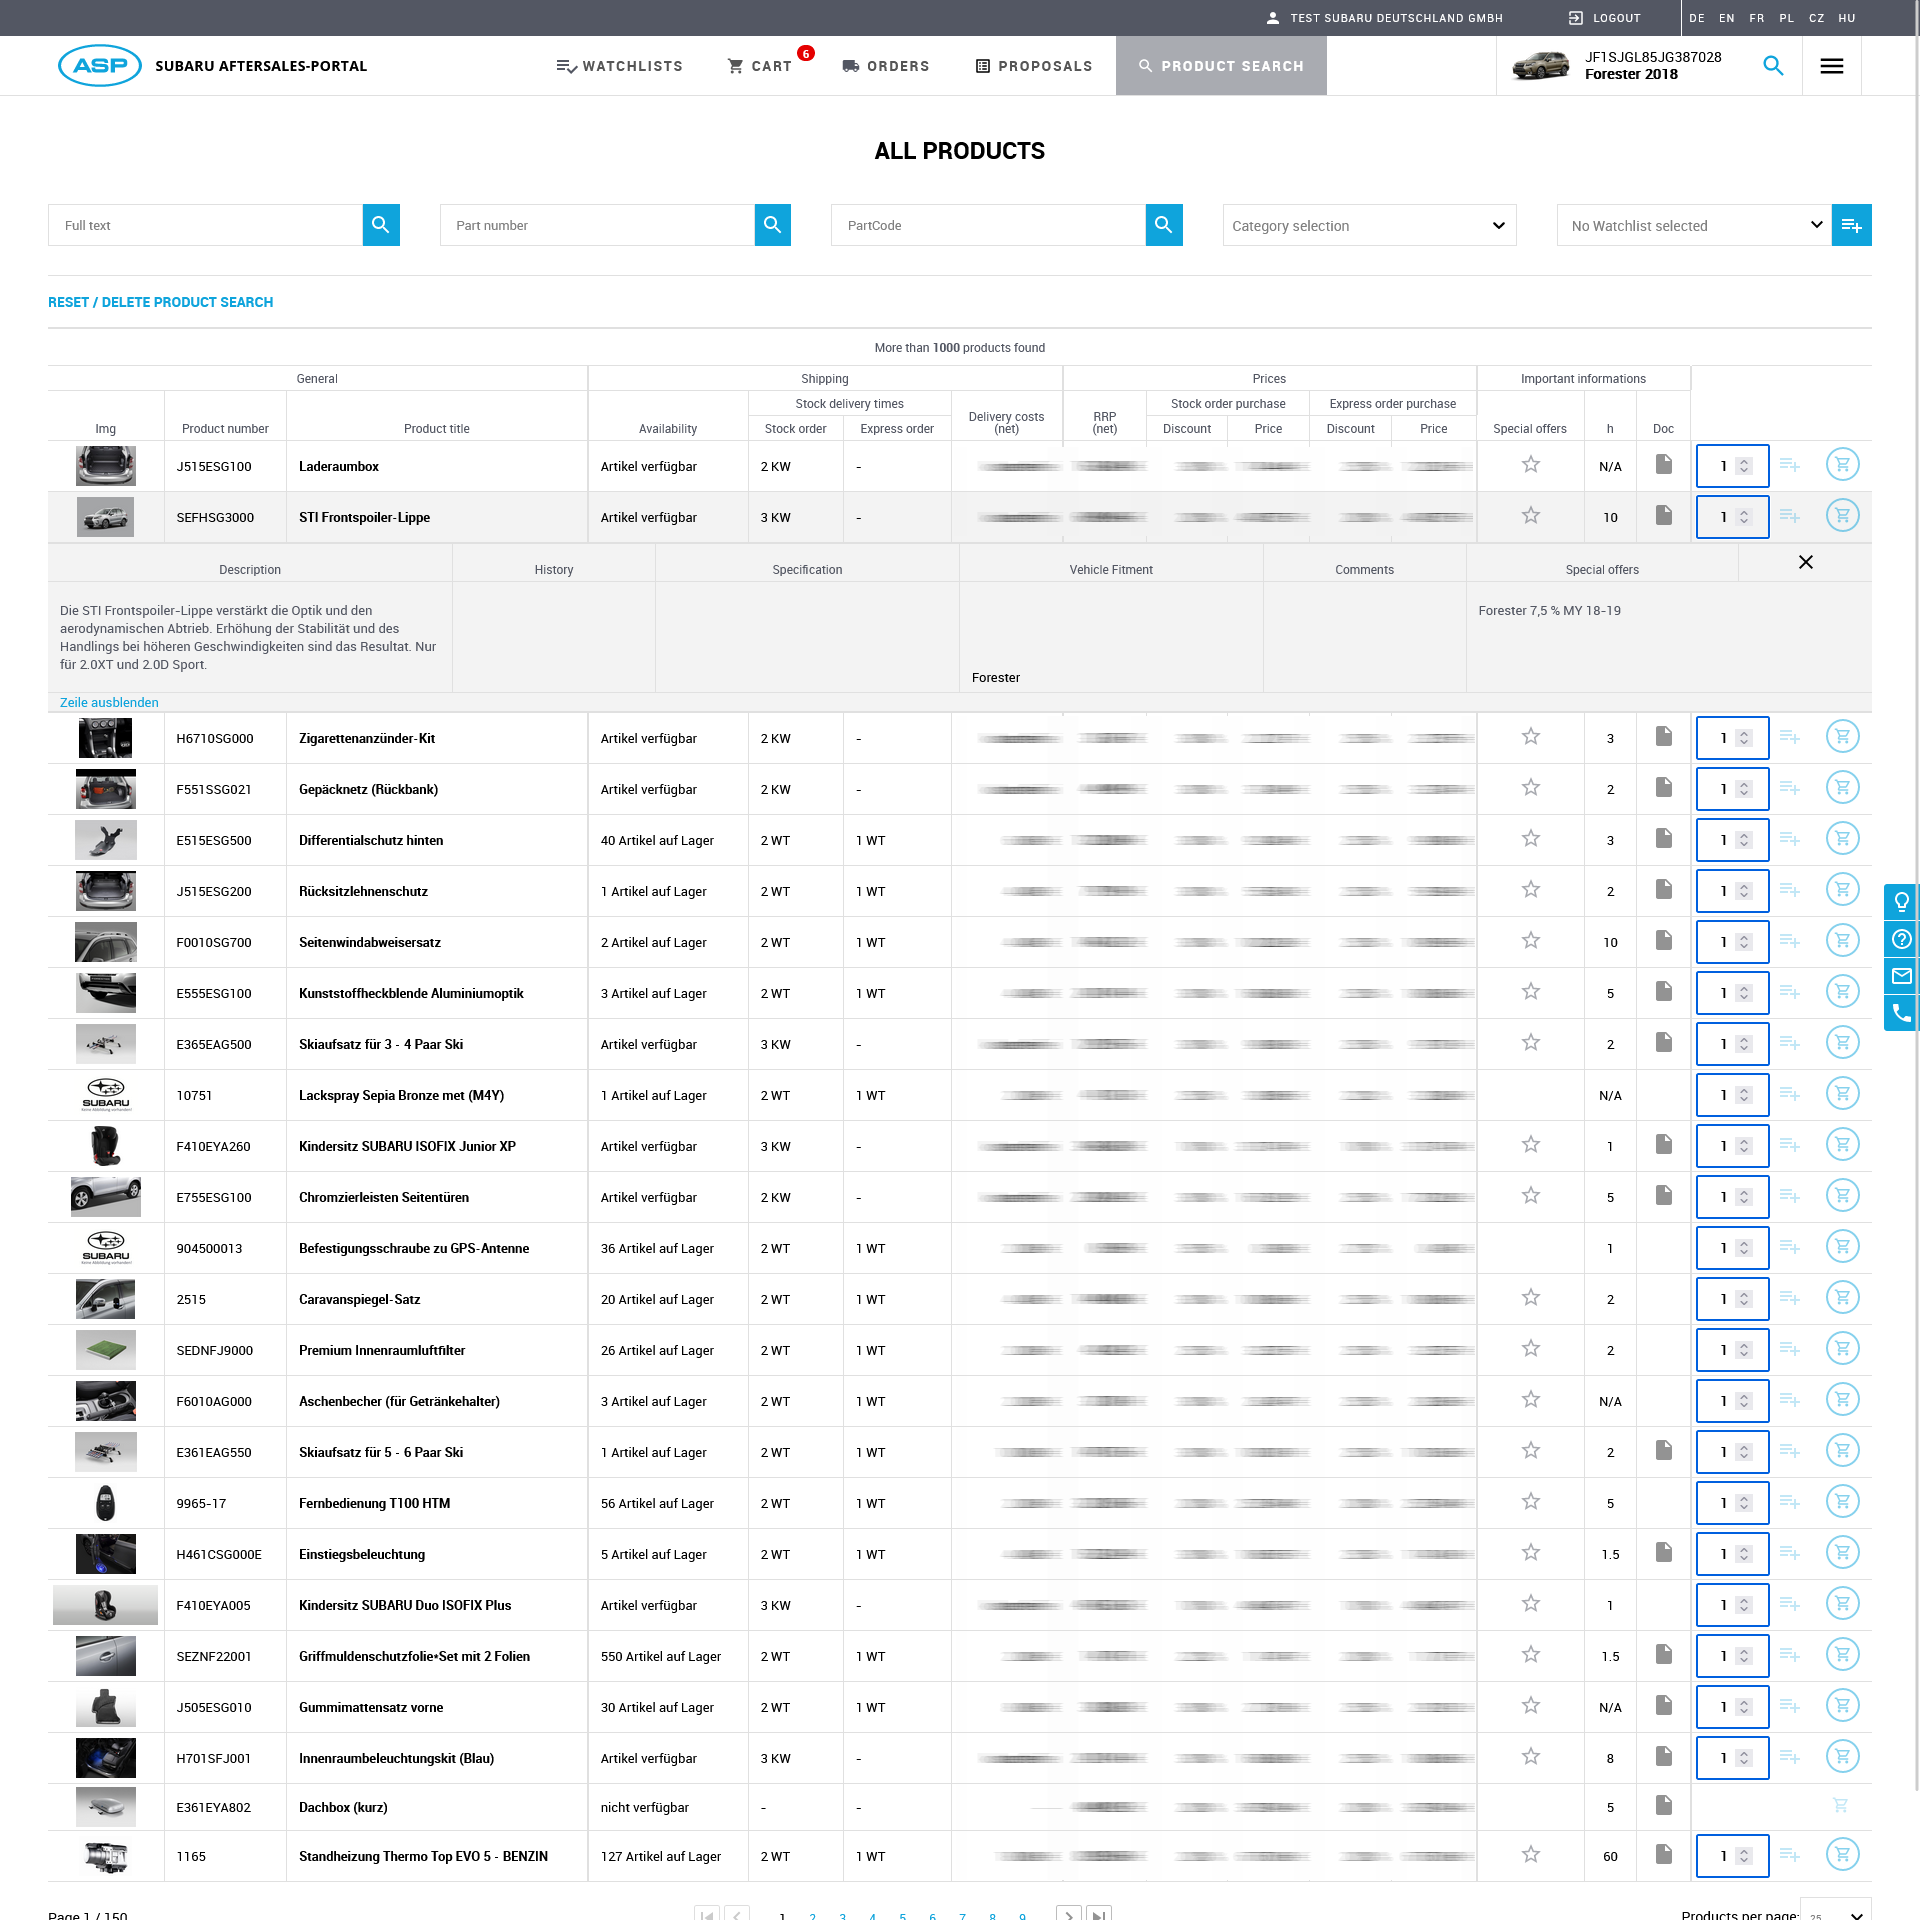
Task: Open the Products per page dropdown
Action: pos(1835,1912)
